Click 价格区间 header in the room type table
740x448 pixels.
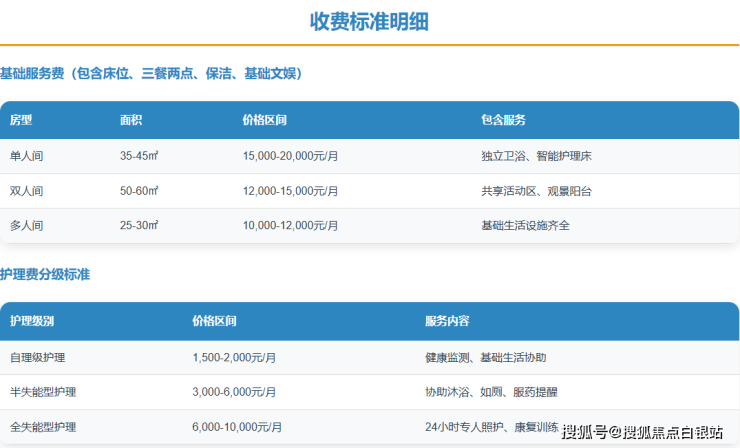pos(265,120)
